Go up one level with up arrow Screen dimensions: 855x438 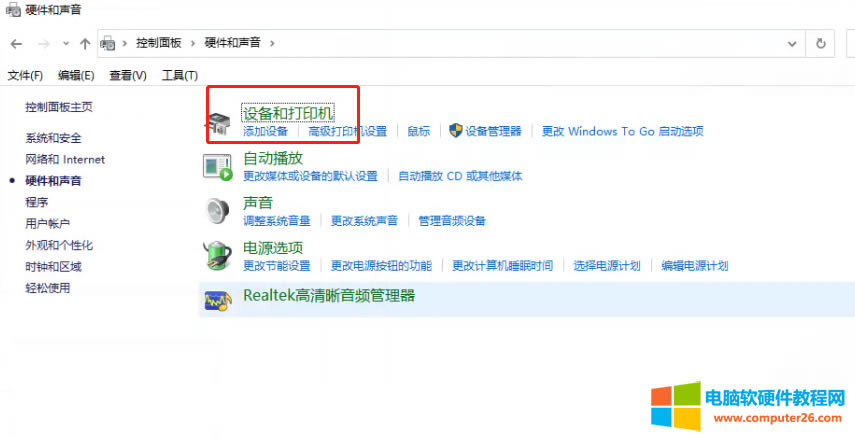point(85,44)
